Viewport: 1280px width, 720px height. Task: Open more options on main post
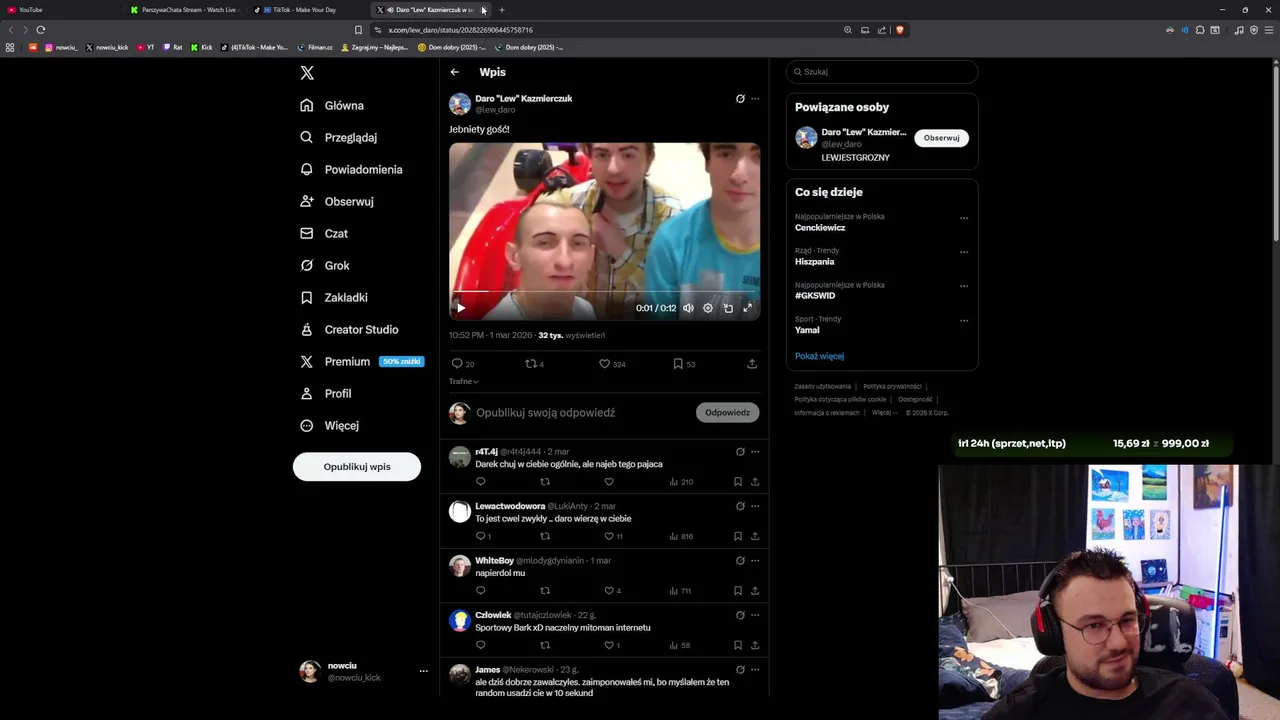pos(755,99)
